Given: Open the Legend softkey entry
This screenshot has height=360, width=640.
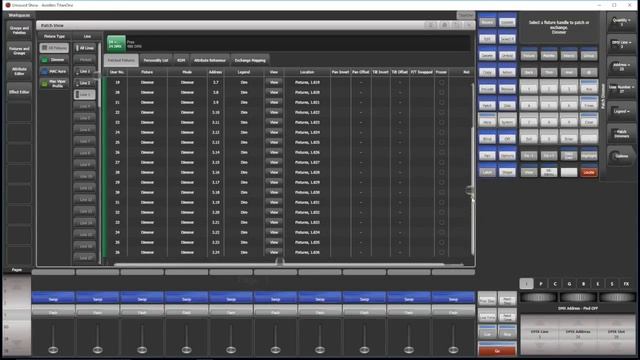Looking at the screenshot, I should [621, 111].
